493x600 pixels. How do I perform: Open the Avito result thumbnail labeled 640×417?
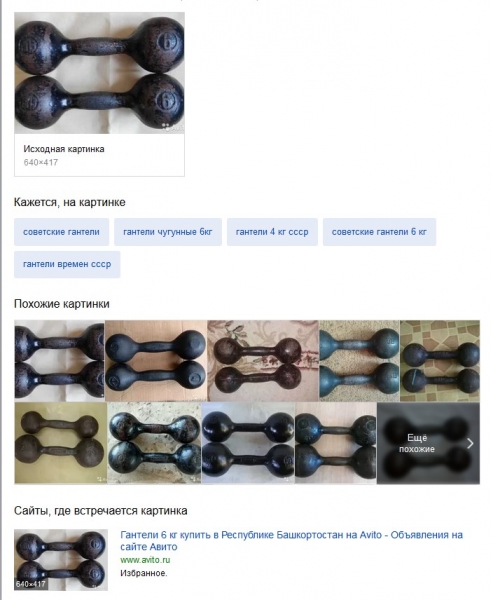(x=61, y=560)
